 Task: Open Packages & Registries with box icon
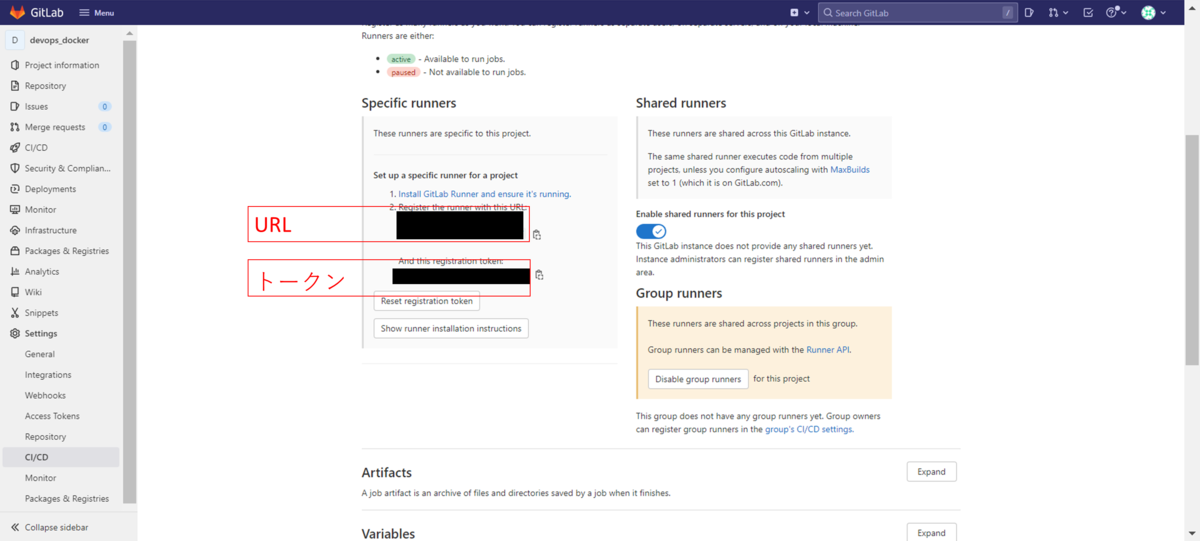click(66, 251)
